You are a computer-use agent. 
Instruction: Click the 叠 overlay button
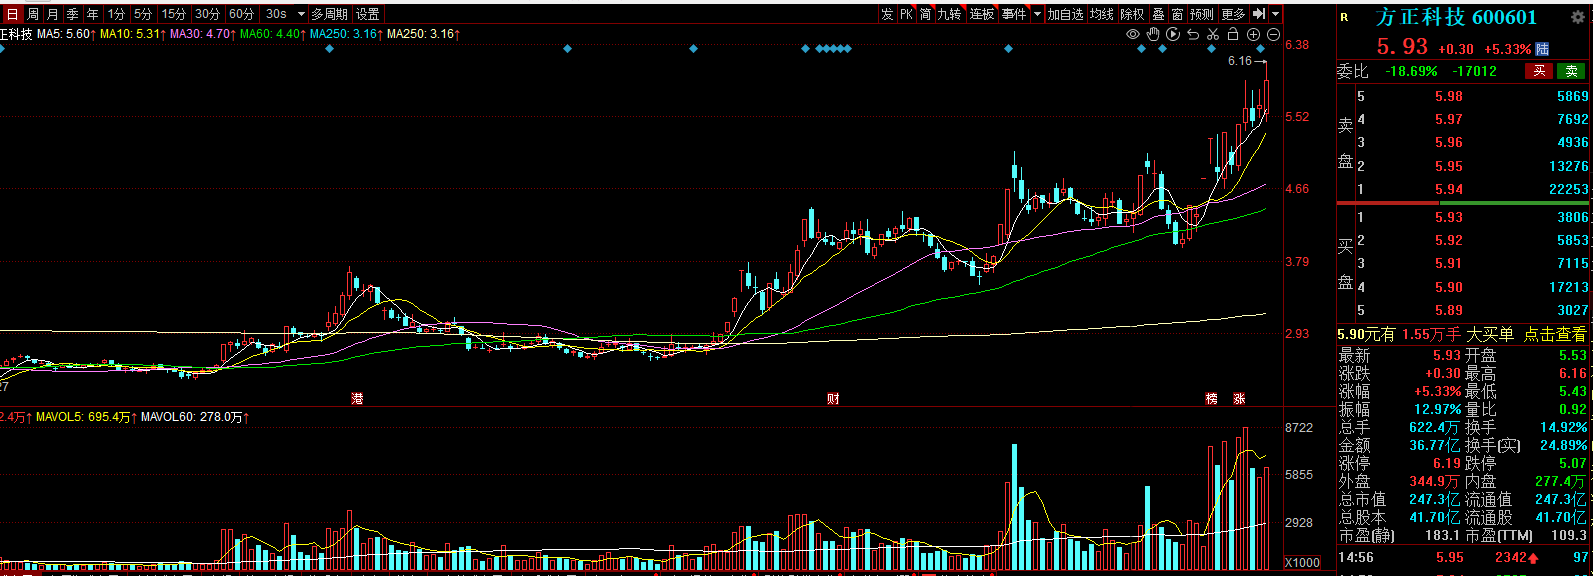click(x=1159, y=14)
